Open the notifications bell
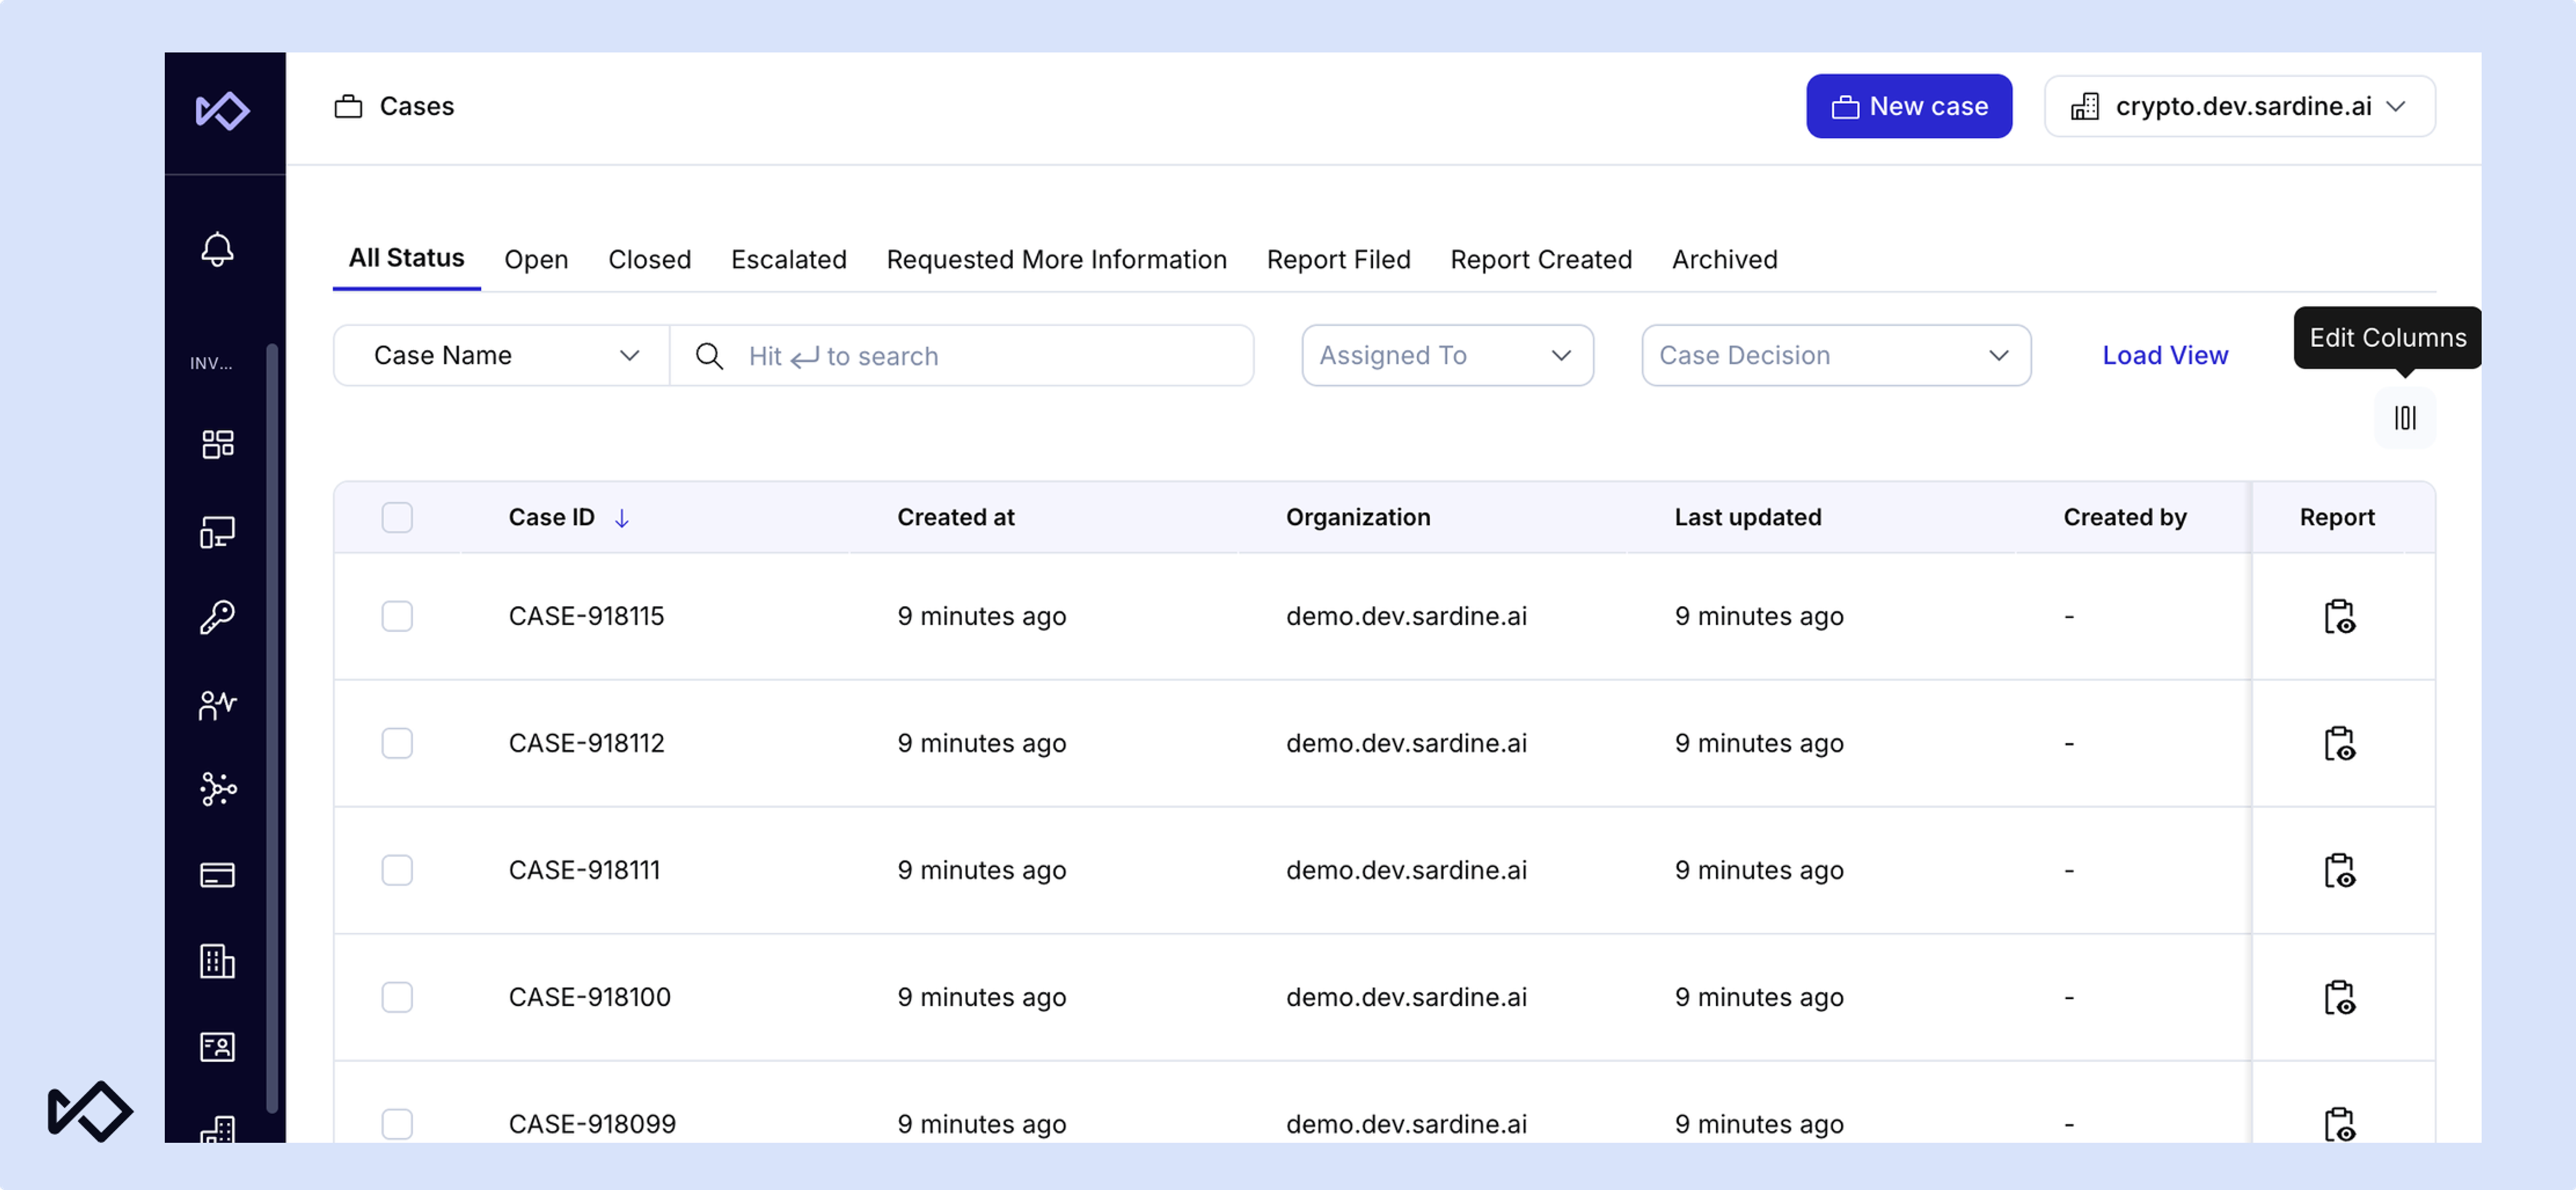2576x1190 pixels. point(217,249)
